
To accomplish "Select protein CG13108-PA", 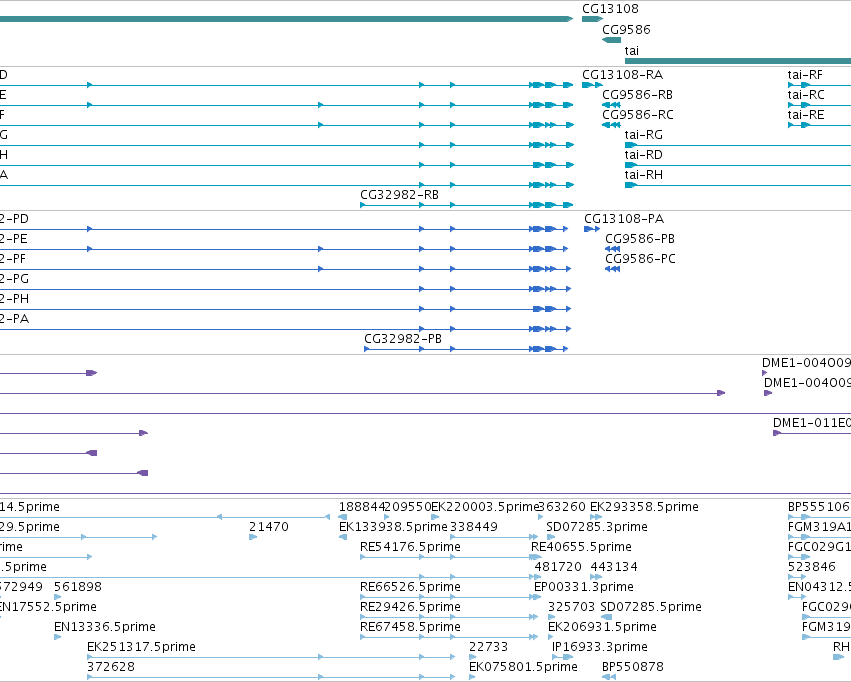I will [624, 219].
